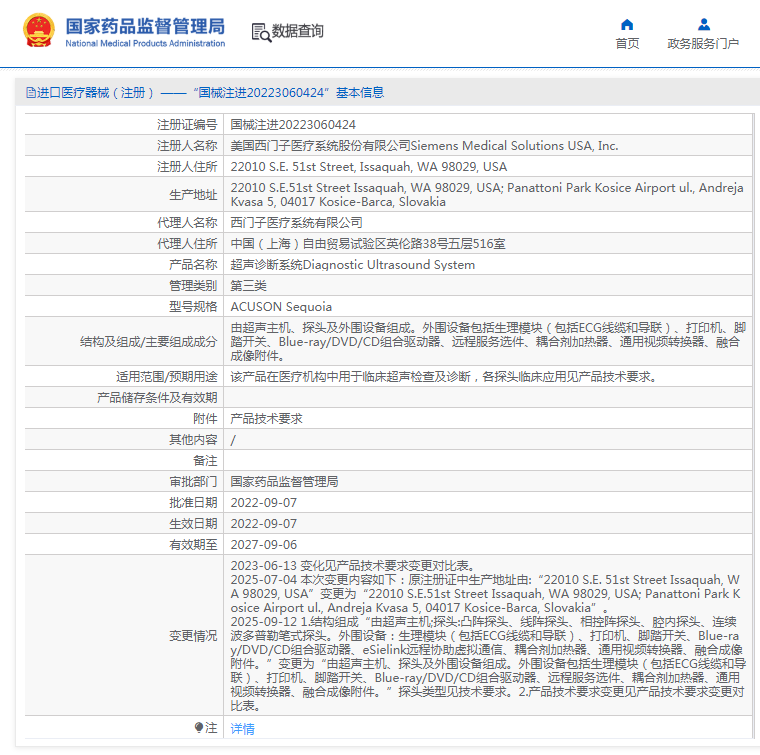Click the registration number 国械注进20223060424 value
This screenshot has width=760, height=755.
pos(293,125)
